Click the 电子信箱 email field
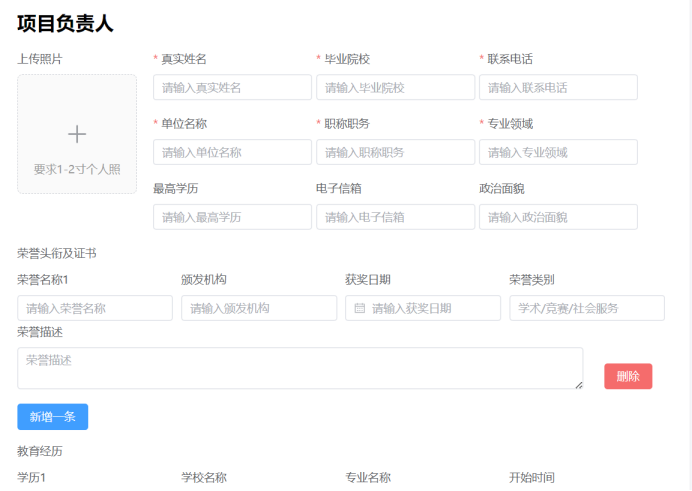The image size is (692, 491). coord(395,218)
